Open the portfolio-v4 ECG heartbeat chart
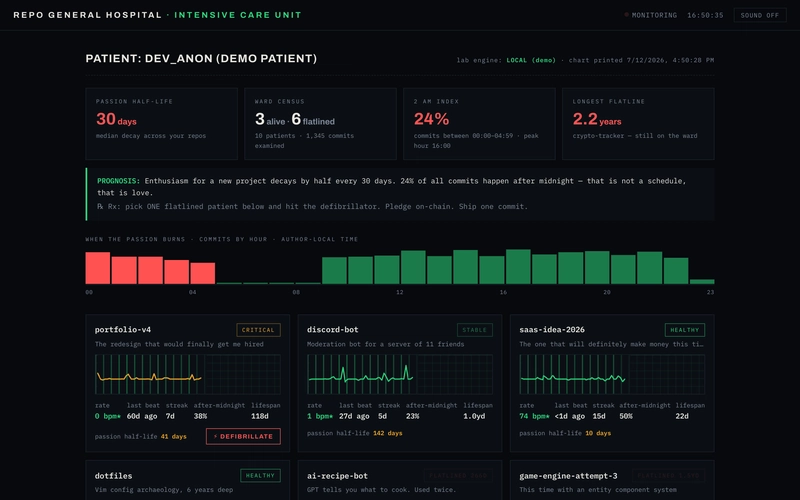This screenshot has height=500, width=800. (188, 374)
